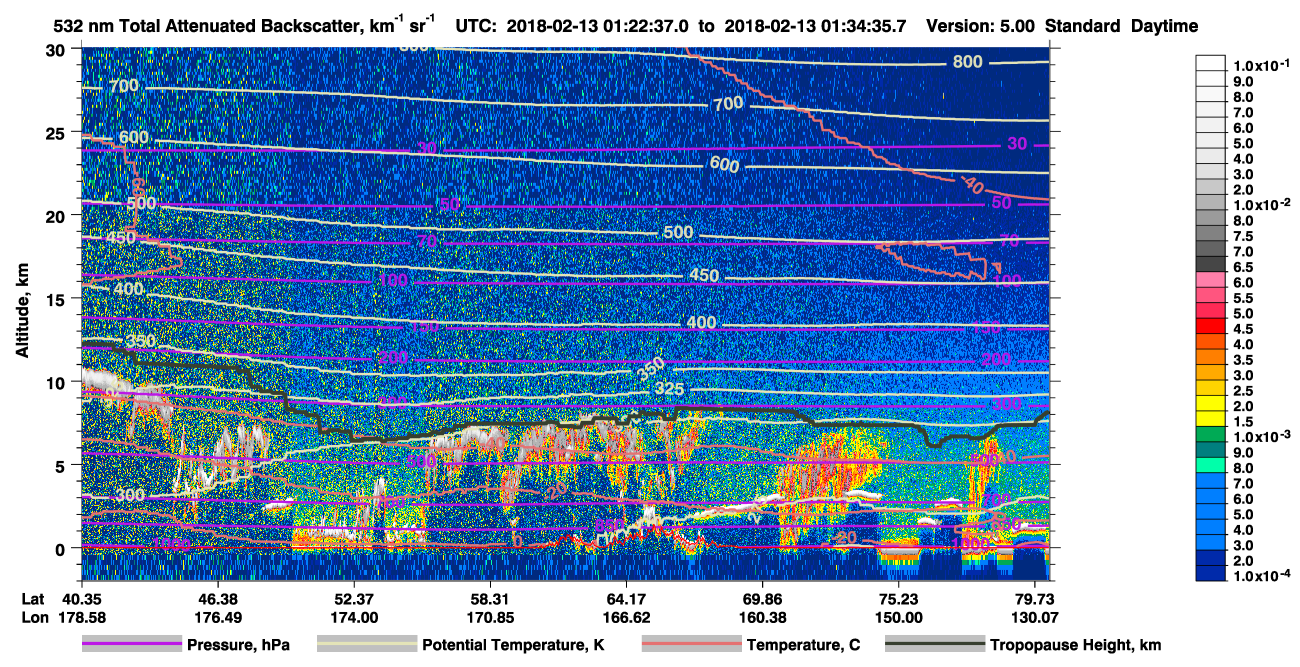Click the darkest blue colorbar swatch beside 1.0x10-4

coord(1211,574)
